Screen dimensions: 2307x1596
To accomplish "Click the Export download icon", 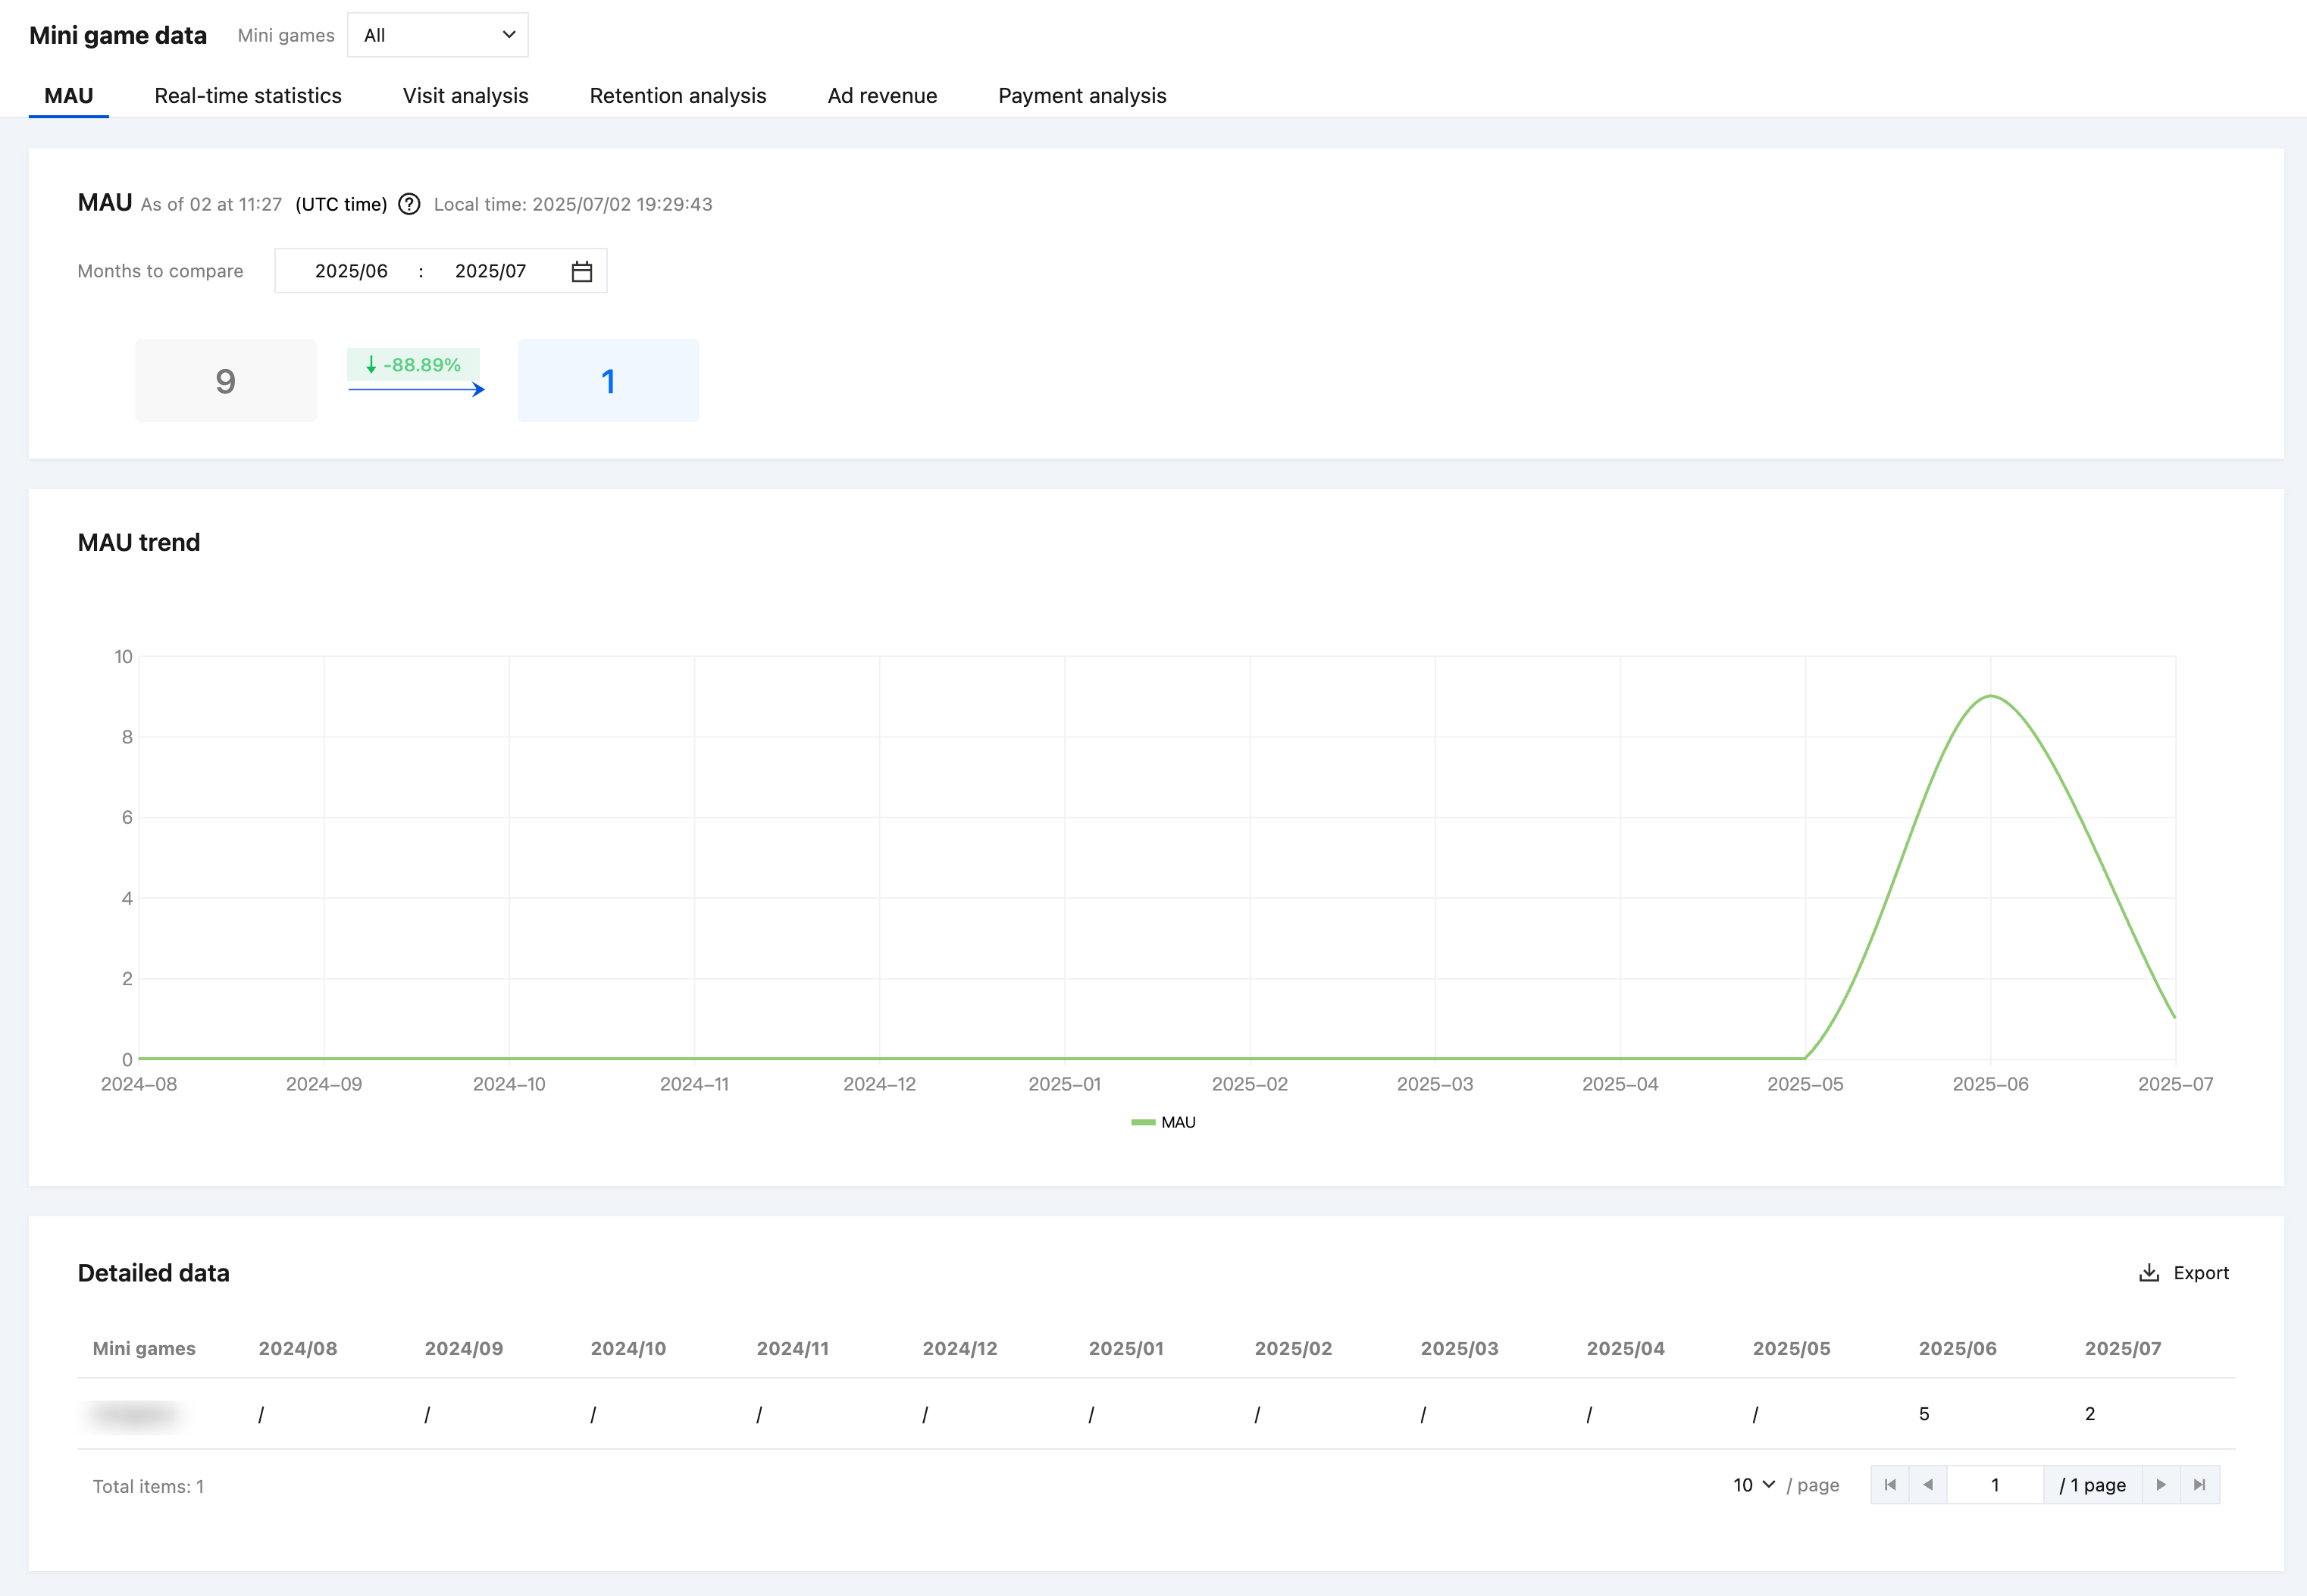I will tap(2149, 1273).
